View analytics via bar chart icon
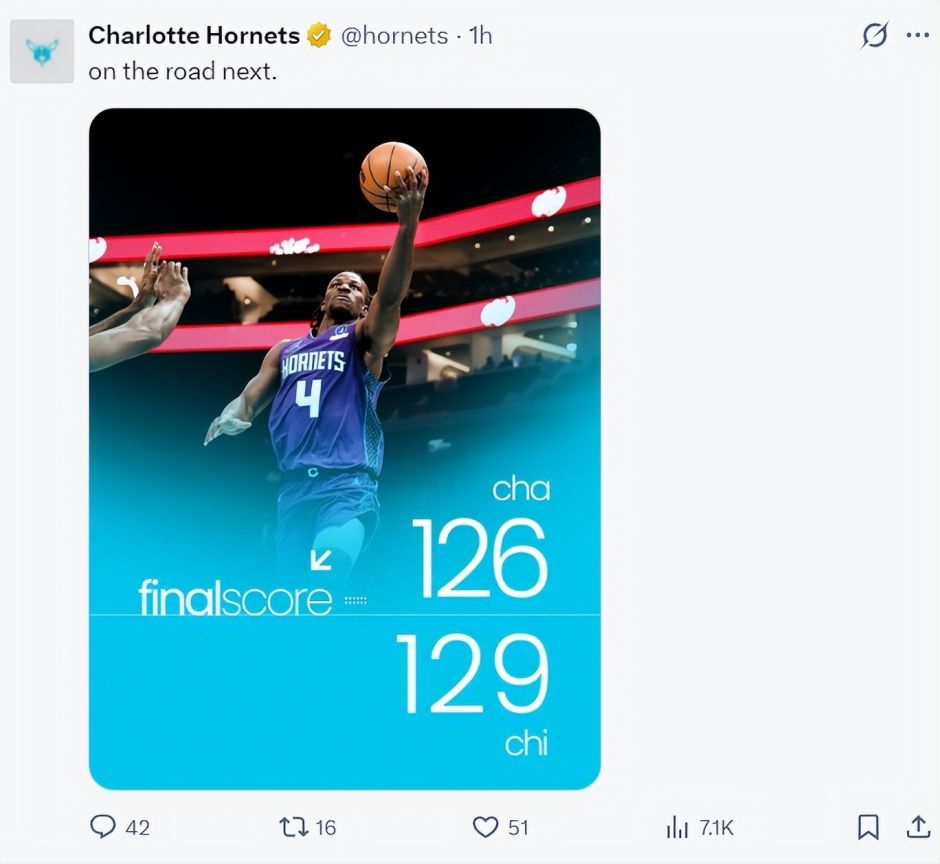The width and height of the screenshot is (940, 864). (x=677, y=827)
